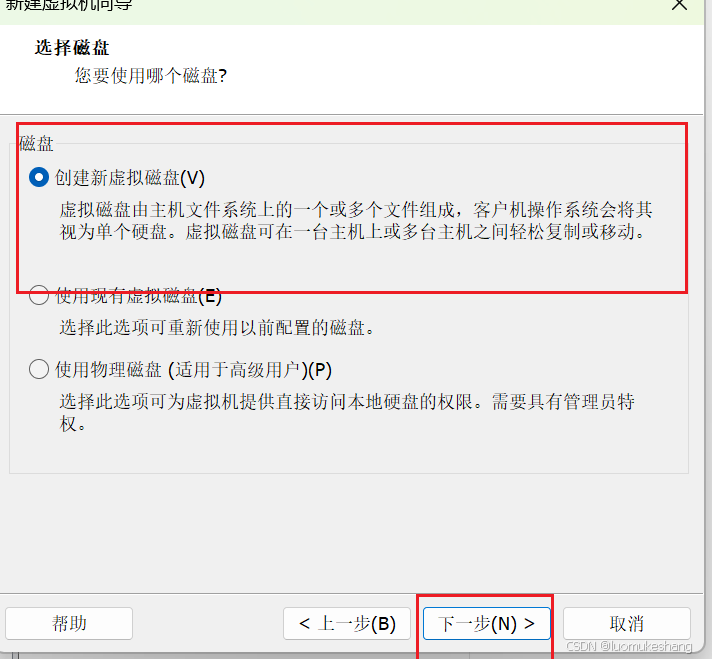712x659 pixels.
Task: Click the 您要使用哪个磁盘? subtitle
Action: pos(151,75)
